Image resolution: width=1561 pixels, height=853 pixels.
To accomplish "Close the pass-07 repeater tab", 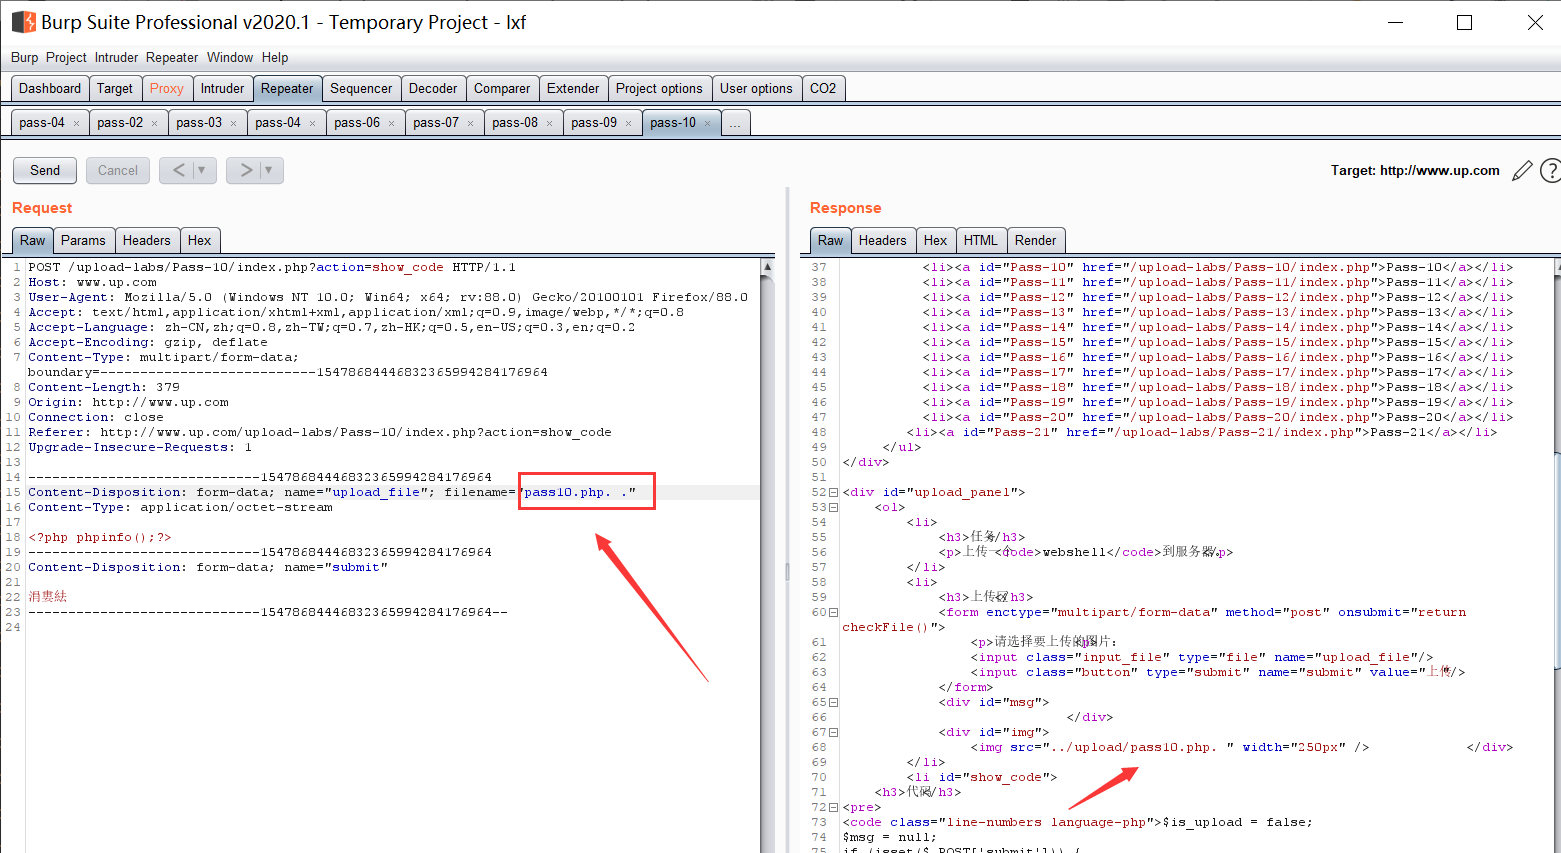I will [x=470, y=124].
